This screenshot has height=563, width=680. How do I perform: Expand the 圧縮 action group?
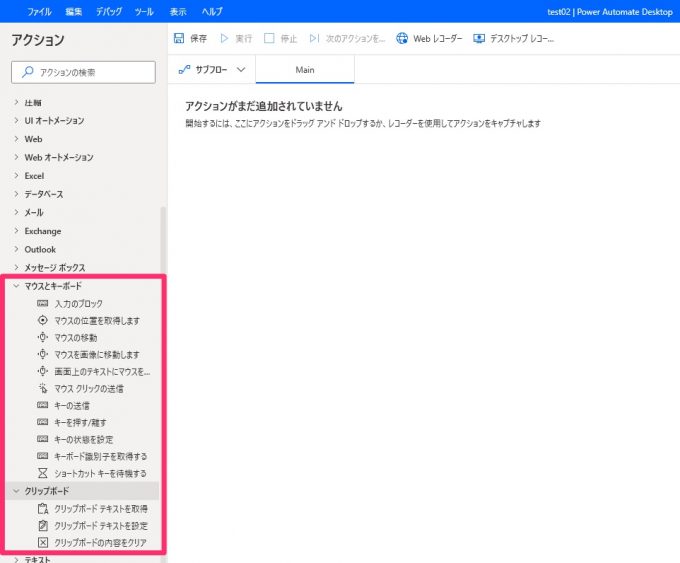[16, 102]
